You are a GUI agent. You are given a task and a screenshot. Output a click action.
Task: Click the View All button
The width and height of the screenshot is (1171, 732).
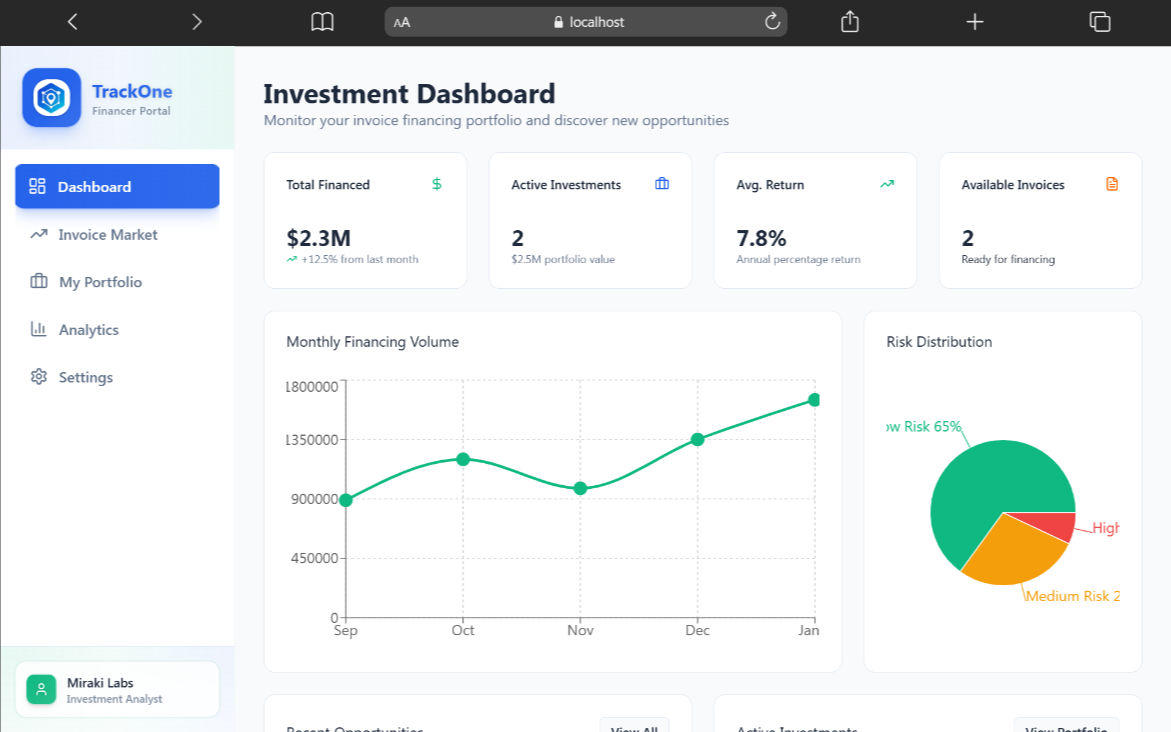tap(634, 727)
